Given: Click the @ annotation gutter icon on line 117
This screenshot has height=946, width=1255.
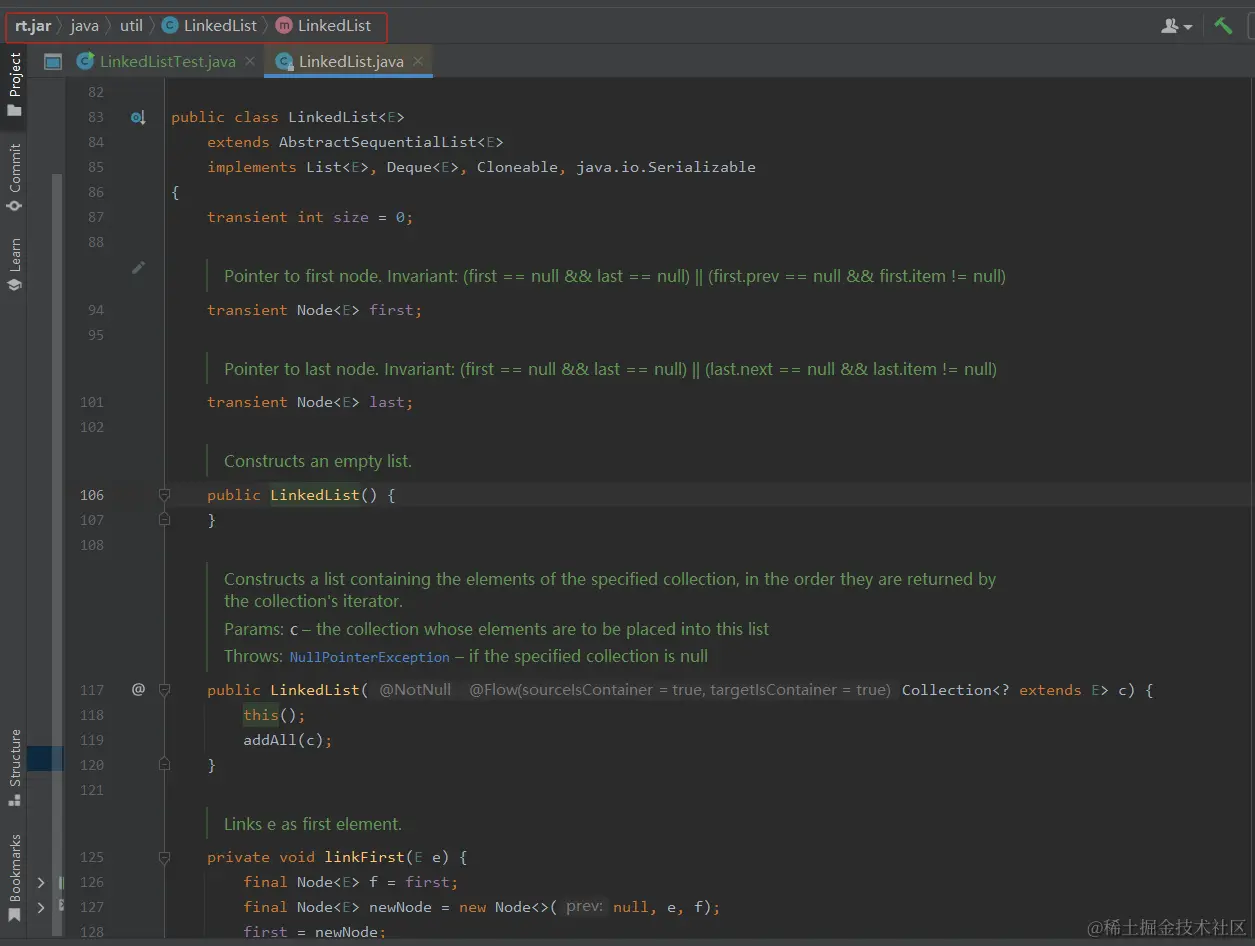Looking at the screenshot, I should click(x=138, y=689).
